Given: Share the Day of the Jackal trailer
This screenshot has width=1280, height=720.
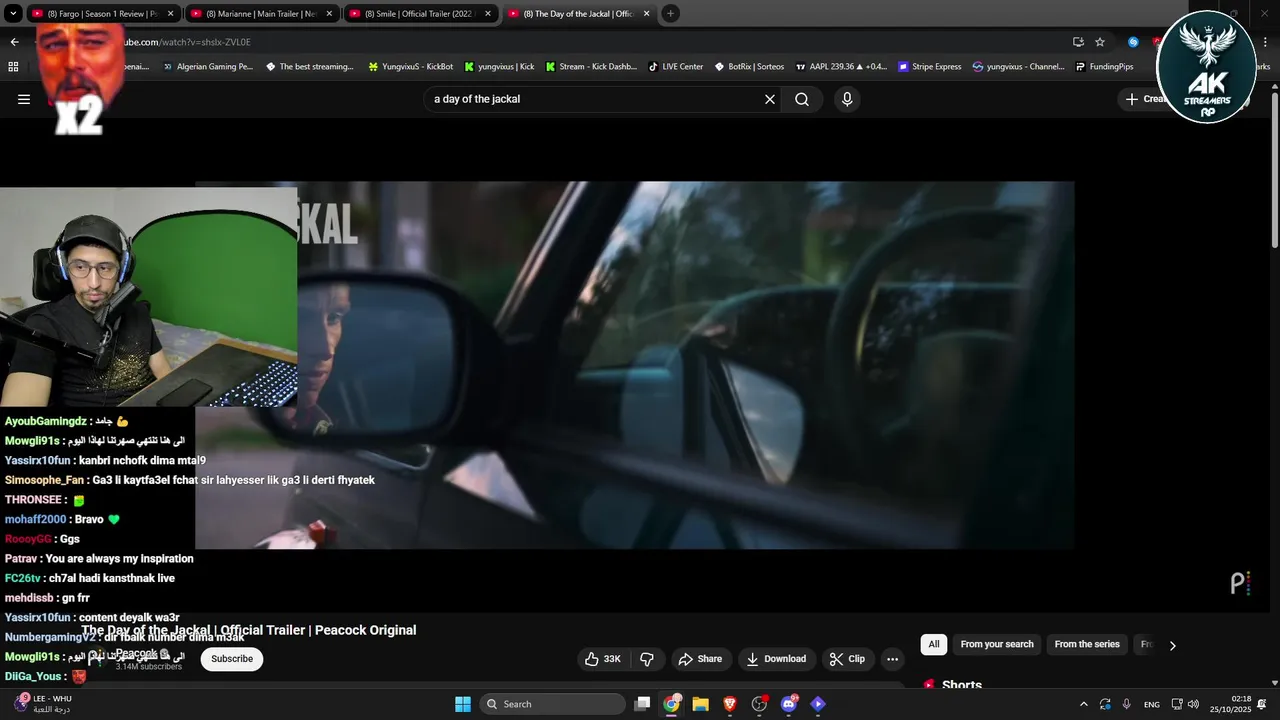Looking at the screenshot, I should [700, 659].
